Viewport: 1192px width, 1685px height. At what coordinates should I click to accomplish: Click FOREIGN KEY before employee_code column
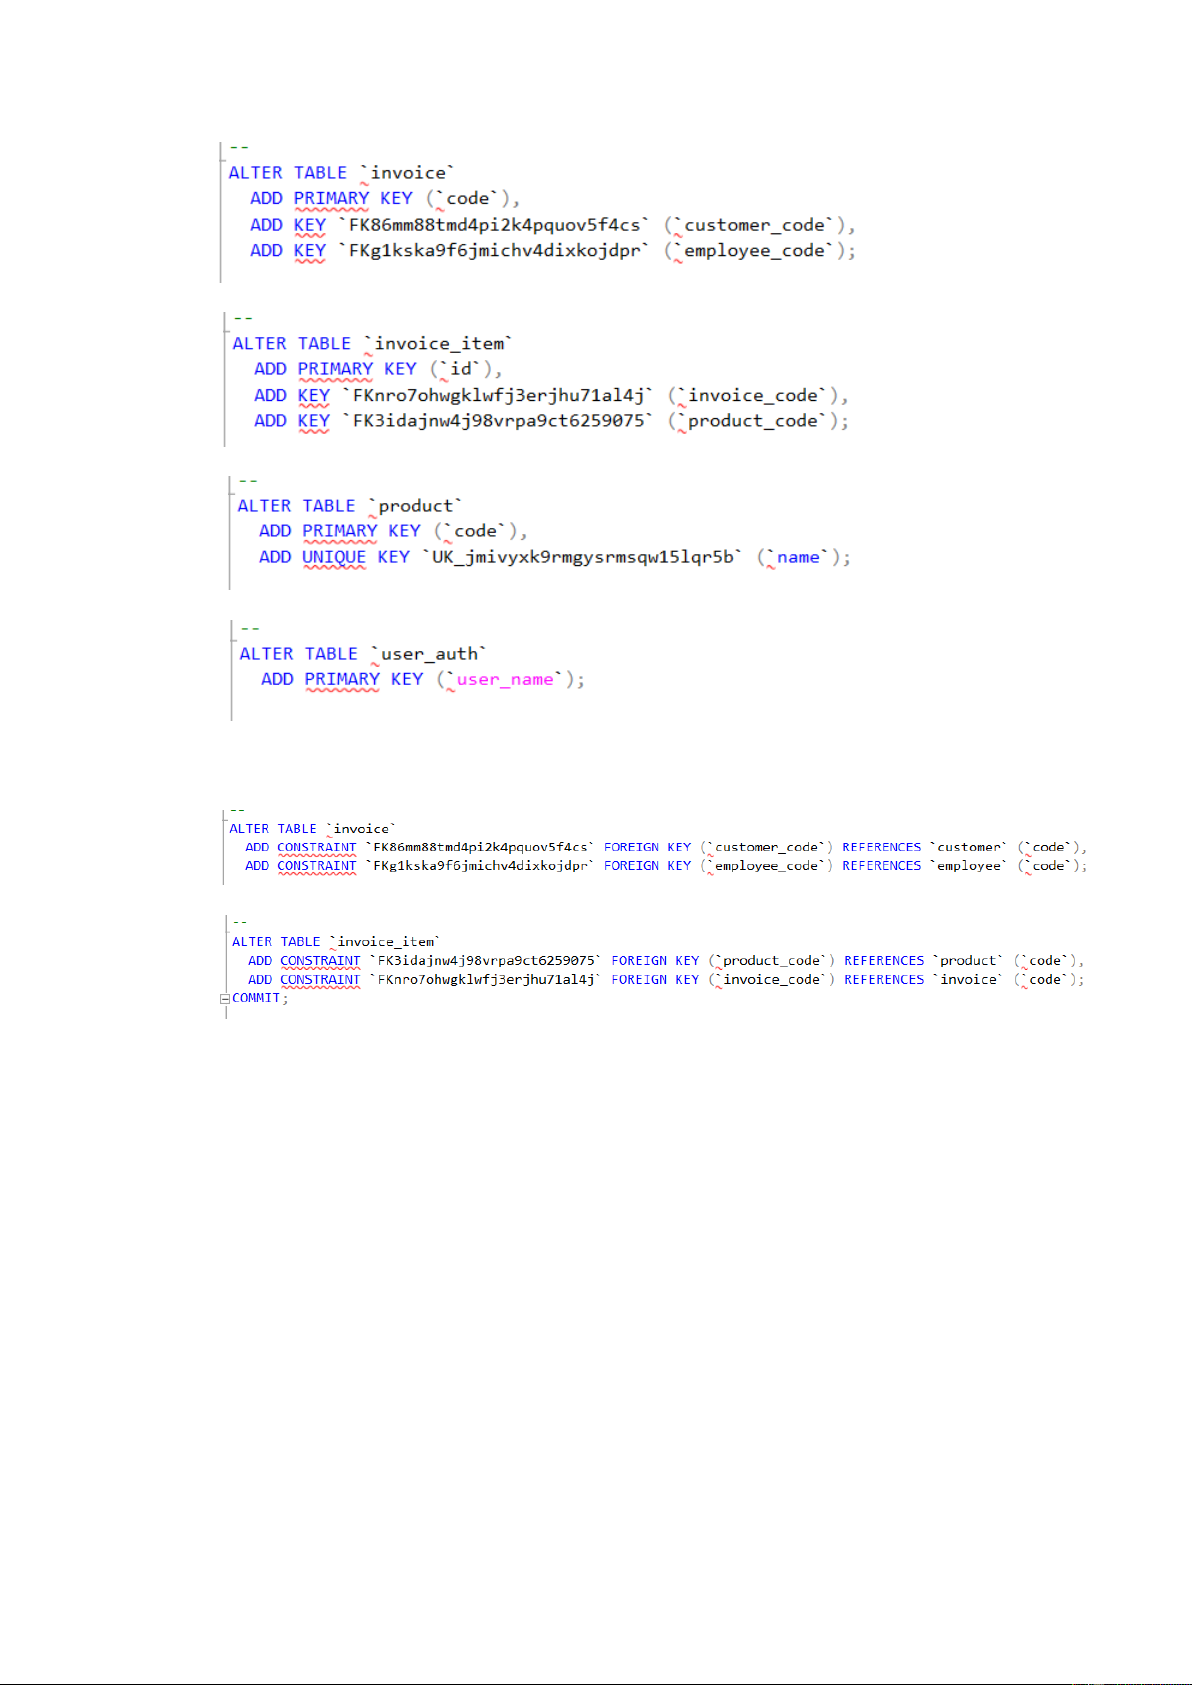647,866
